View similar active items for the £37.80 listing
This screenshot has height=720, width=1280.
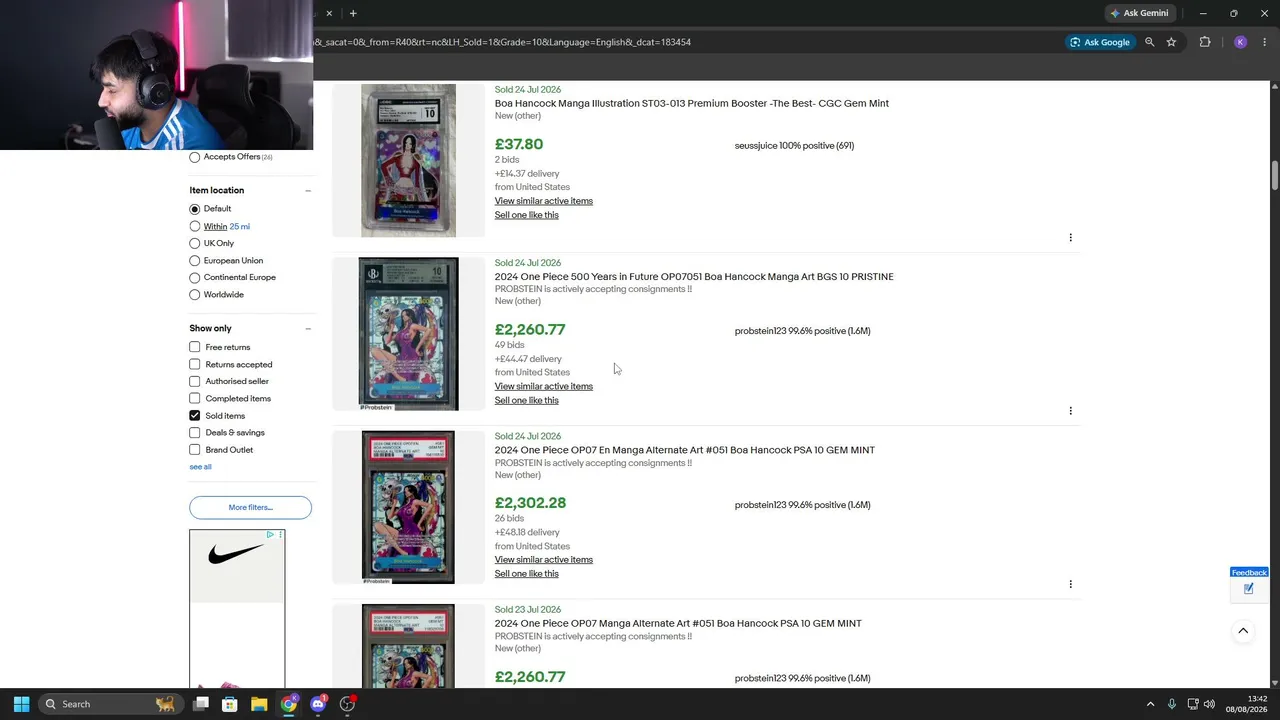543,201
